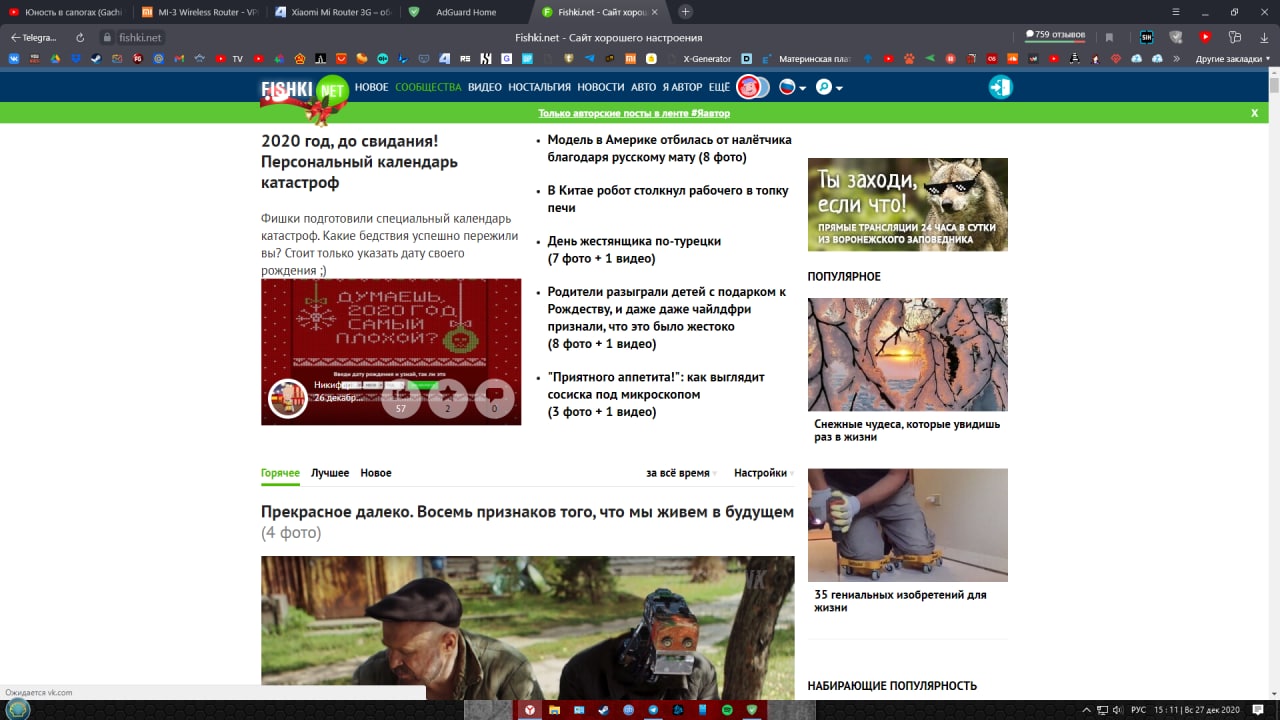This screenshot has height=720, width=1280.
Task: Open the 'Я АВТОР' menu item
Action: (x=682, y=87)
